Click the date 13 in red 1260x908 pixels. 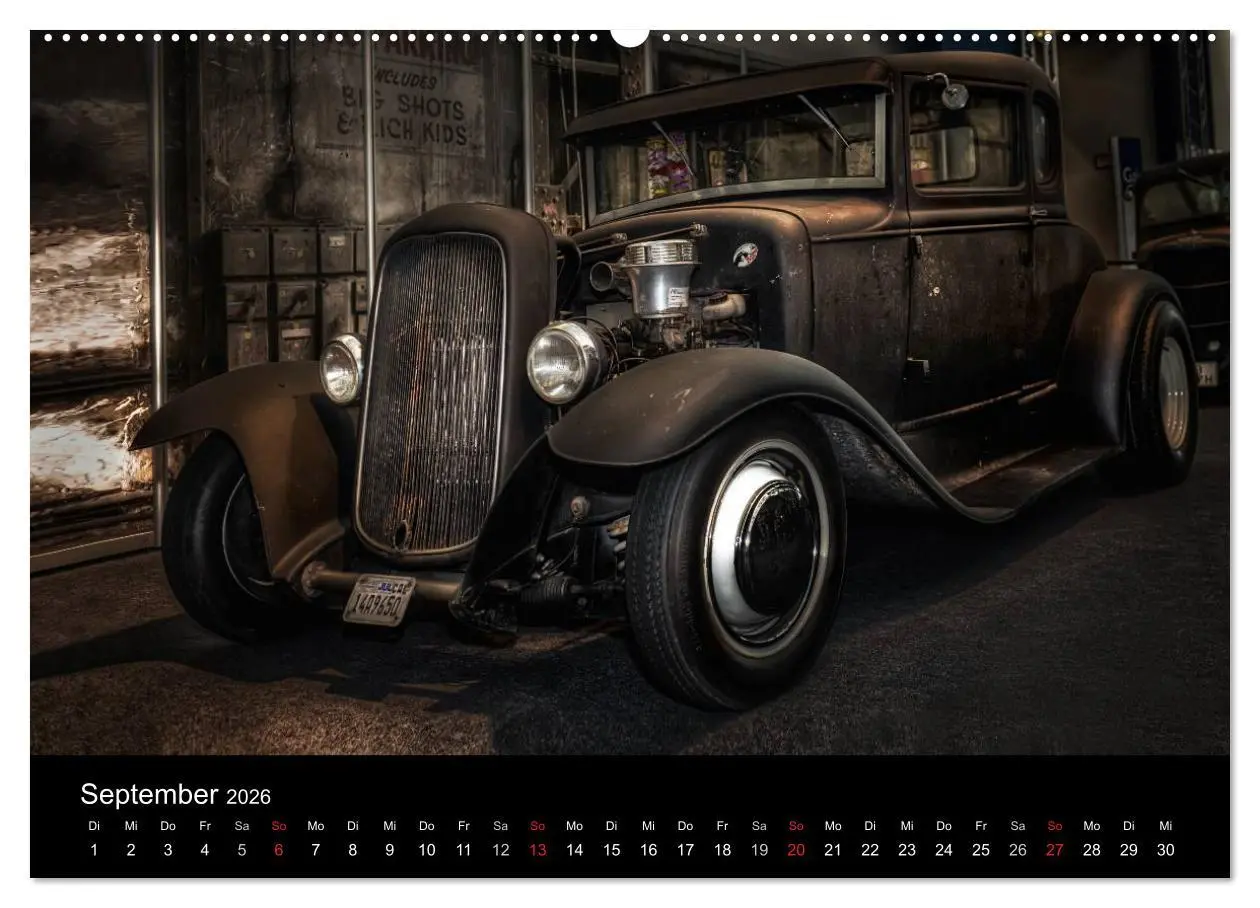[x=537, y=850]
